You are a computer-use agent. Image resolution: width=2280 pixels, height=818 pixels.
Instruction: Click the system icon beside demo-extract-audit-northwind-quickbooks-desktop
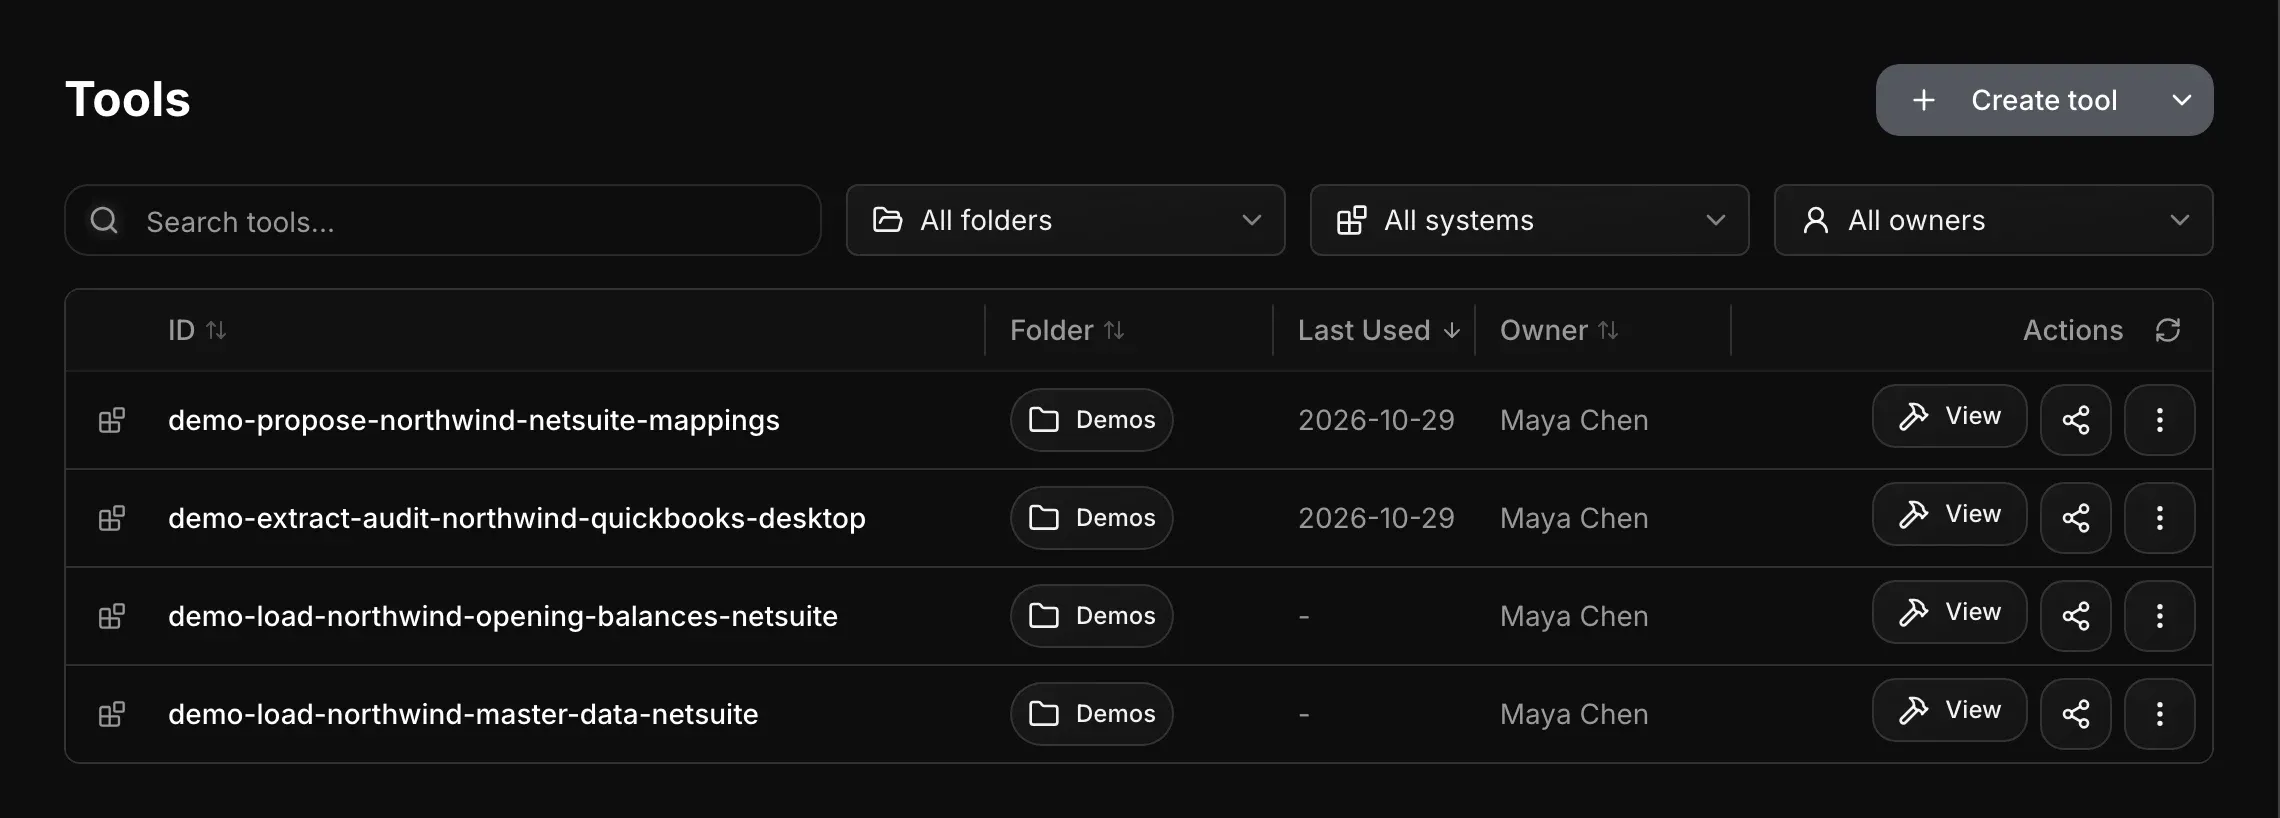click(x=112, y=518)
